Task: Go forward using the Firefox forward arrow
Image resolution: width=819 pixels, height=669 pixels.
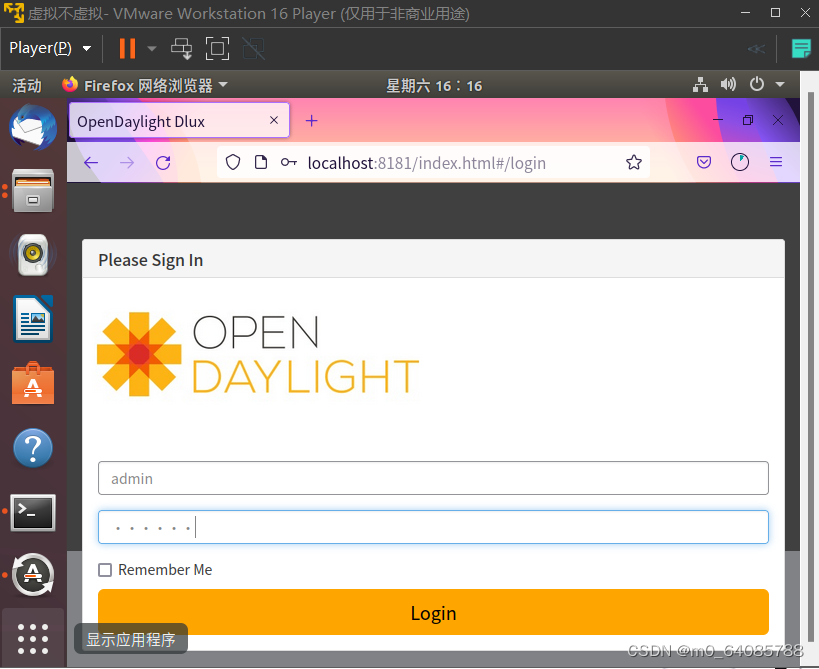Action: 126,163
